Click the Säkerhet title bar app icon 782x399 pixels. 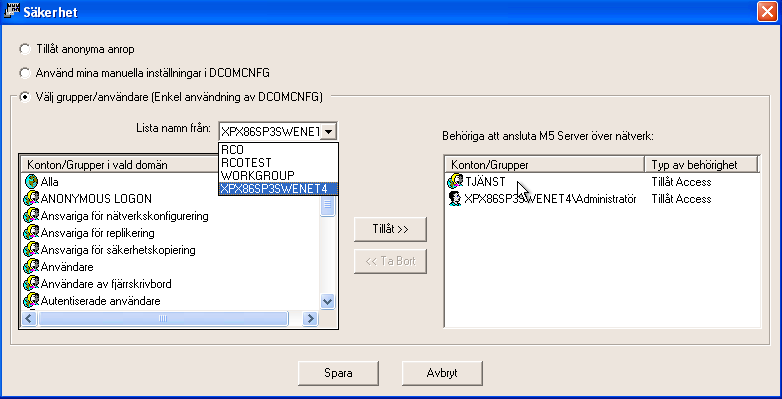click(11, 11)
